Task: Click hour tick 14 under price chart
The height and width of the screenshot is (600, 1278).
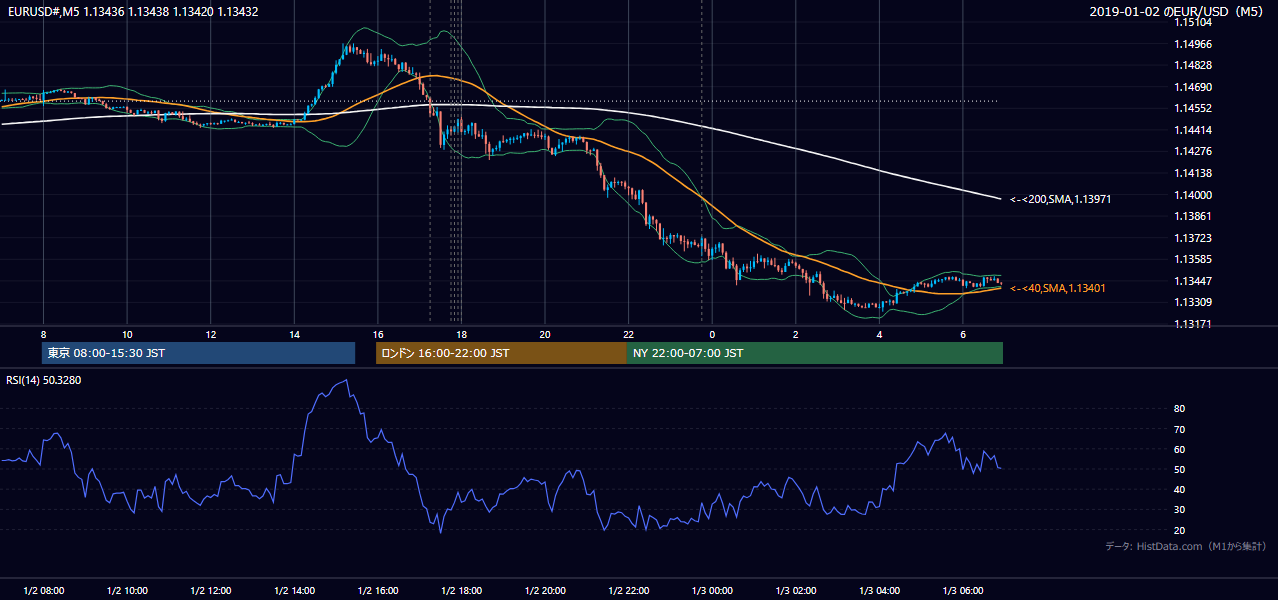Action: point(294,334)
